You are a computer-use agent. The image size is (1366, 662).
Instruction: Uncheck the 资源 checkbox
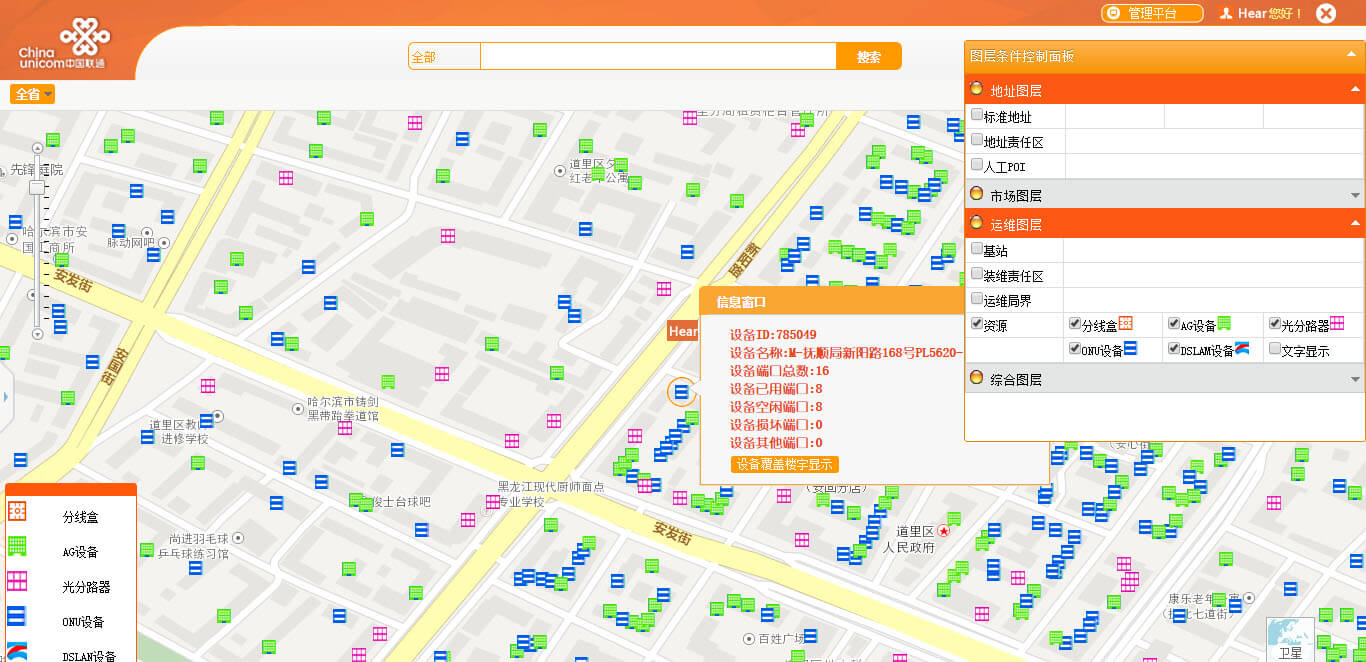coord(977,324)
